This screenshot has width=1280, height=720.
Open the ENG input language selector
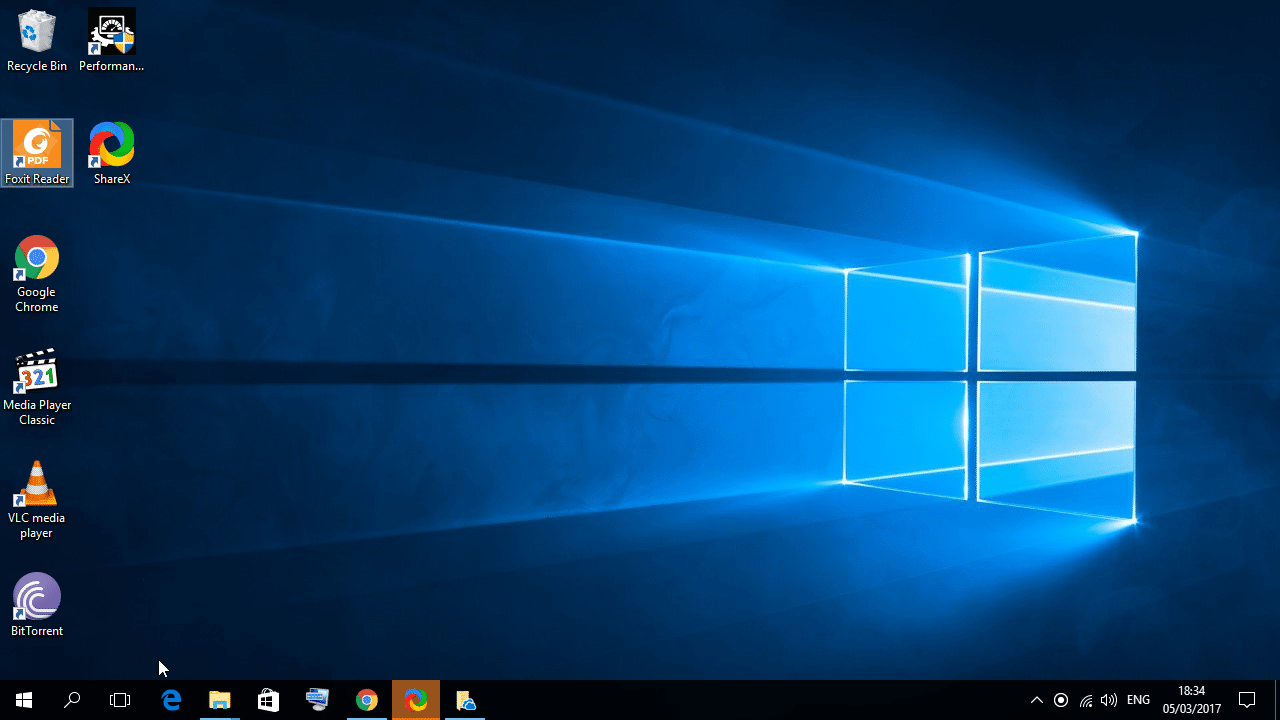(1138, 700)
